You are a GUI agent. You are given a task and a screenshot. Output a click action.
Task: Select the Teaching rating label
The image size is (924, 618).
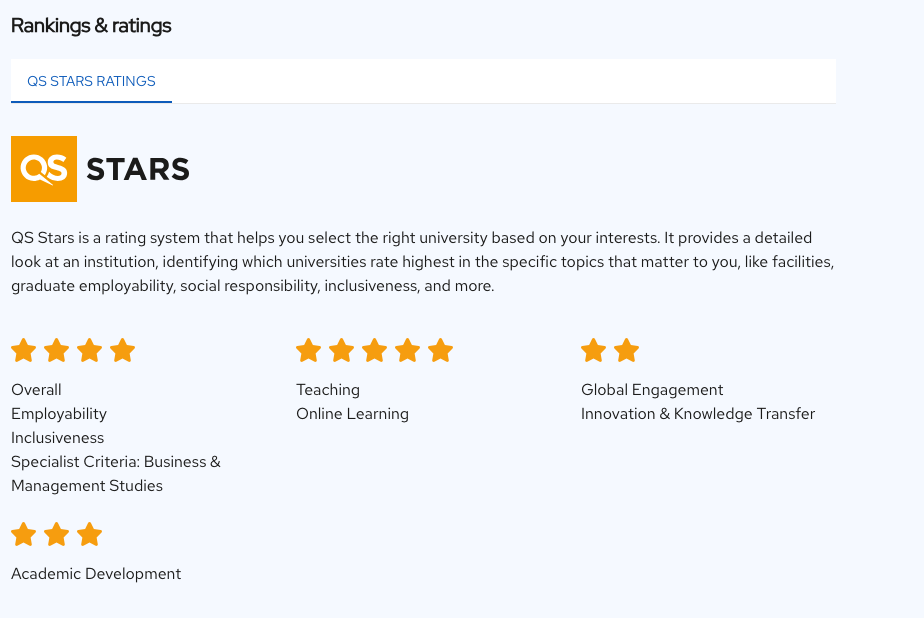point(328,390)
